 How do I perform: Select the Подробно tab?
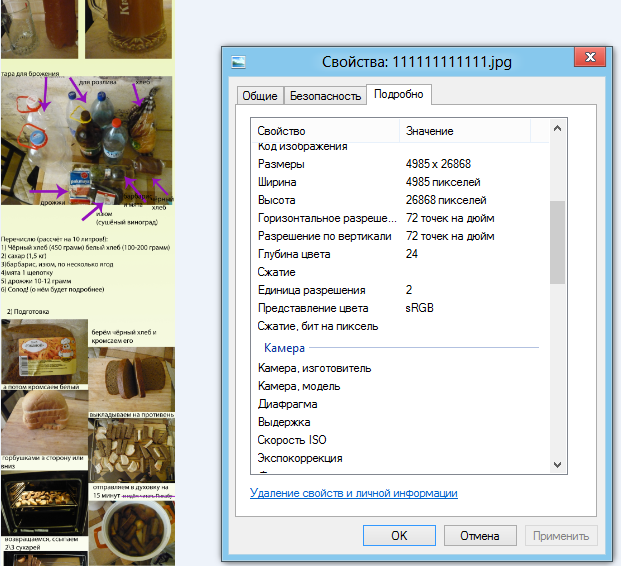tap(399, 94)
